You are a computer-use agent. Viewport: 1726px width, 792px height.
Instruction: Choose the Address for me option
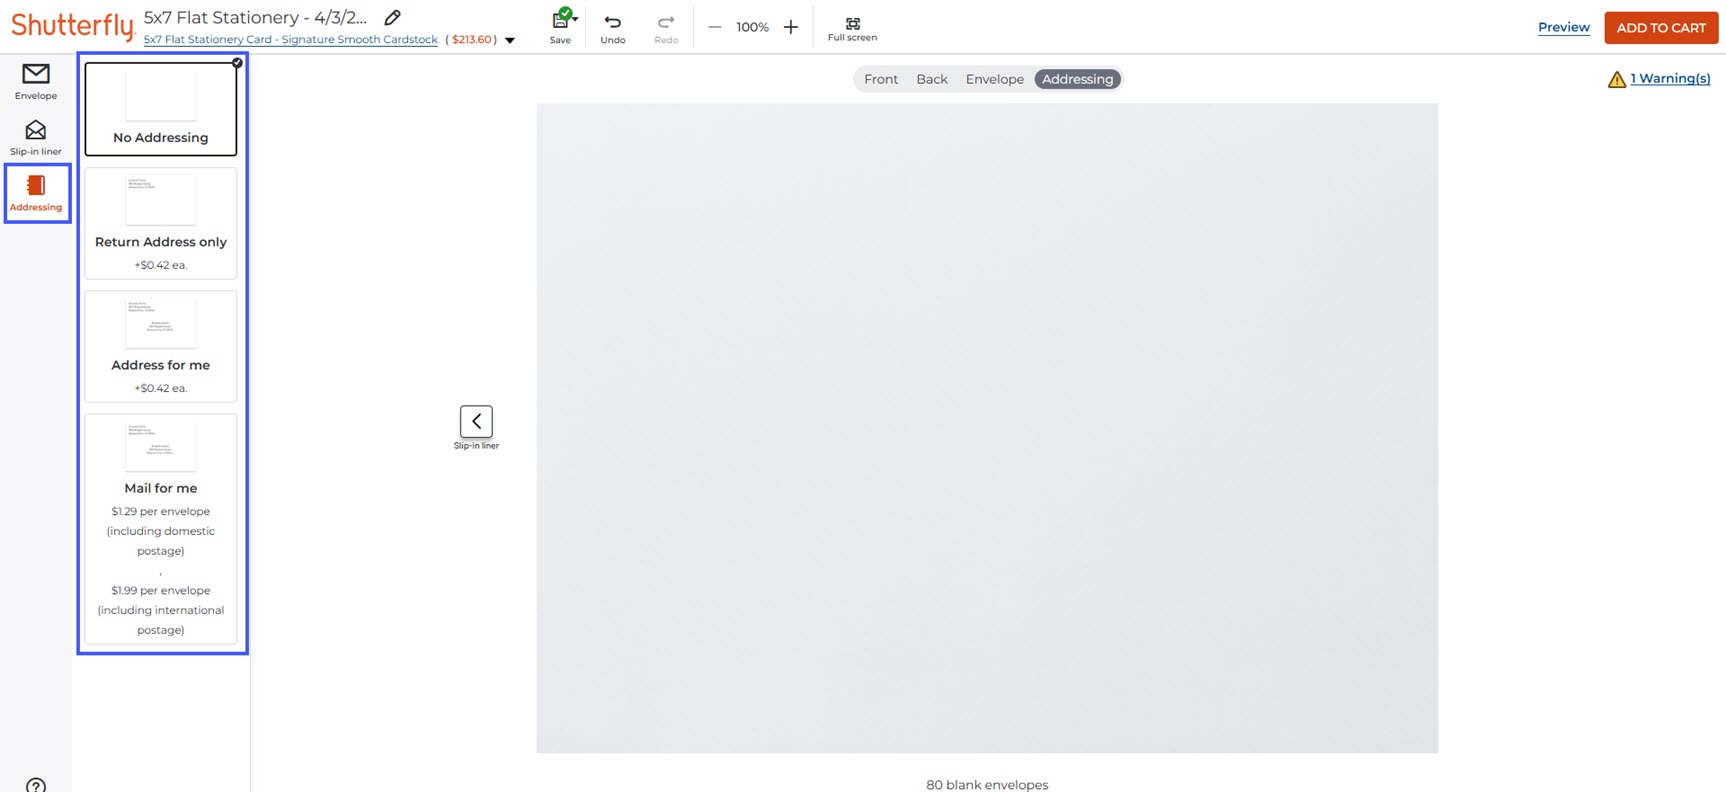pos(161,346)
